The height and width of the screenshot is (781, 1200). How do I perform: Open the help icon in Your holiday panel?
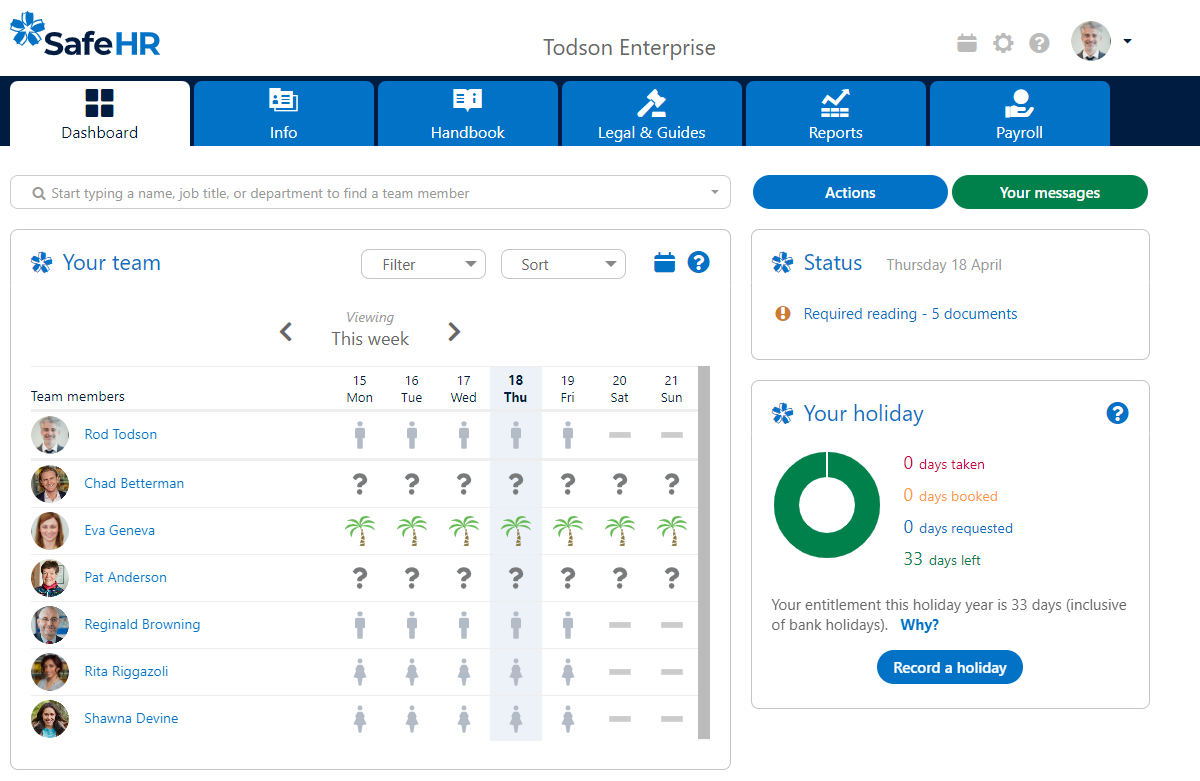coord(1117,412)
